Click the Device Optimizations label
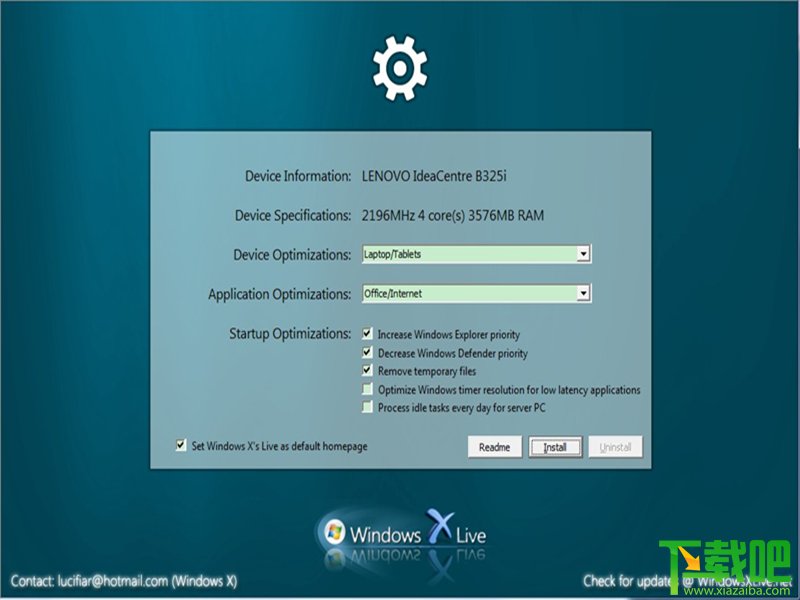 [292, 255]
